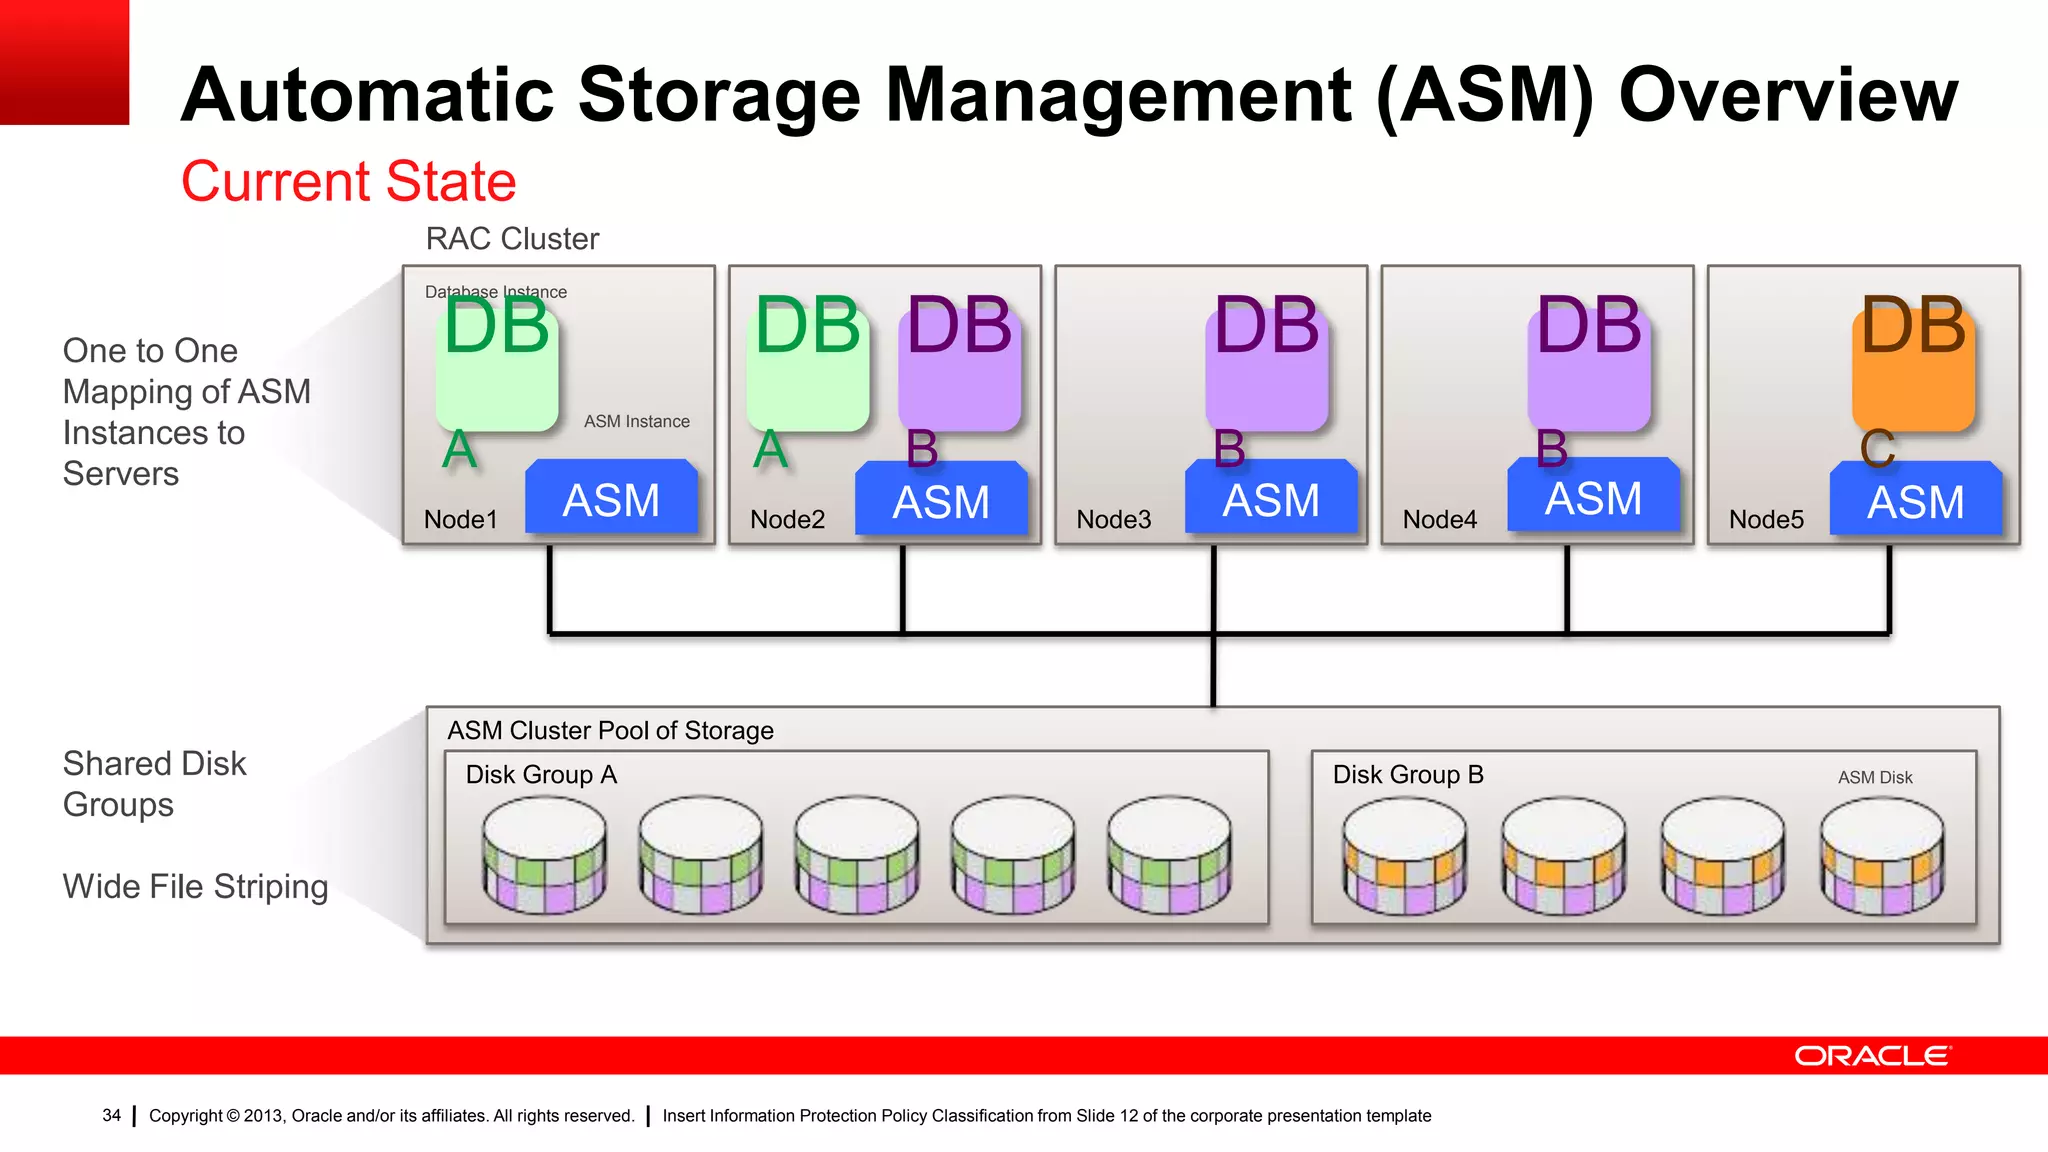This screenshot has height=1152, width=2048.
Task: Click the red square in top-left corner
Action: [x=65, y=62]
